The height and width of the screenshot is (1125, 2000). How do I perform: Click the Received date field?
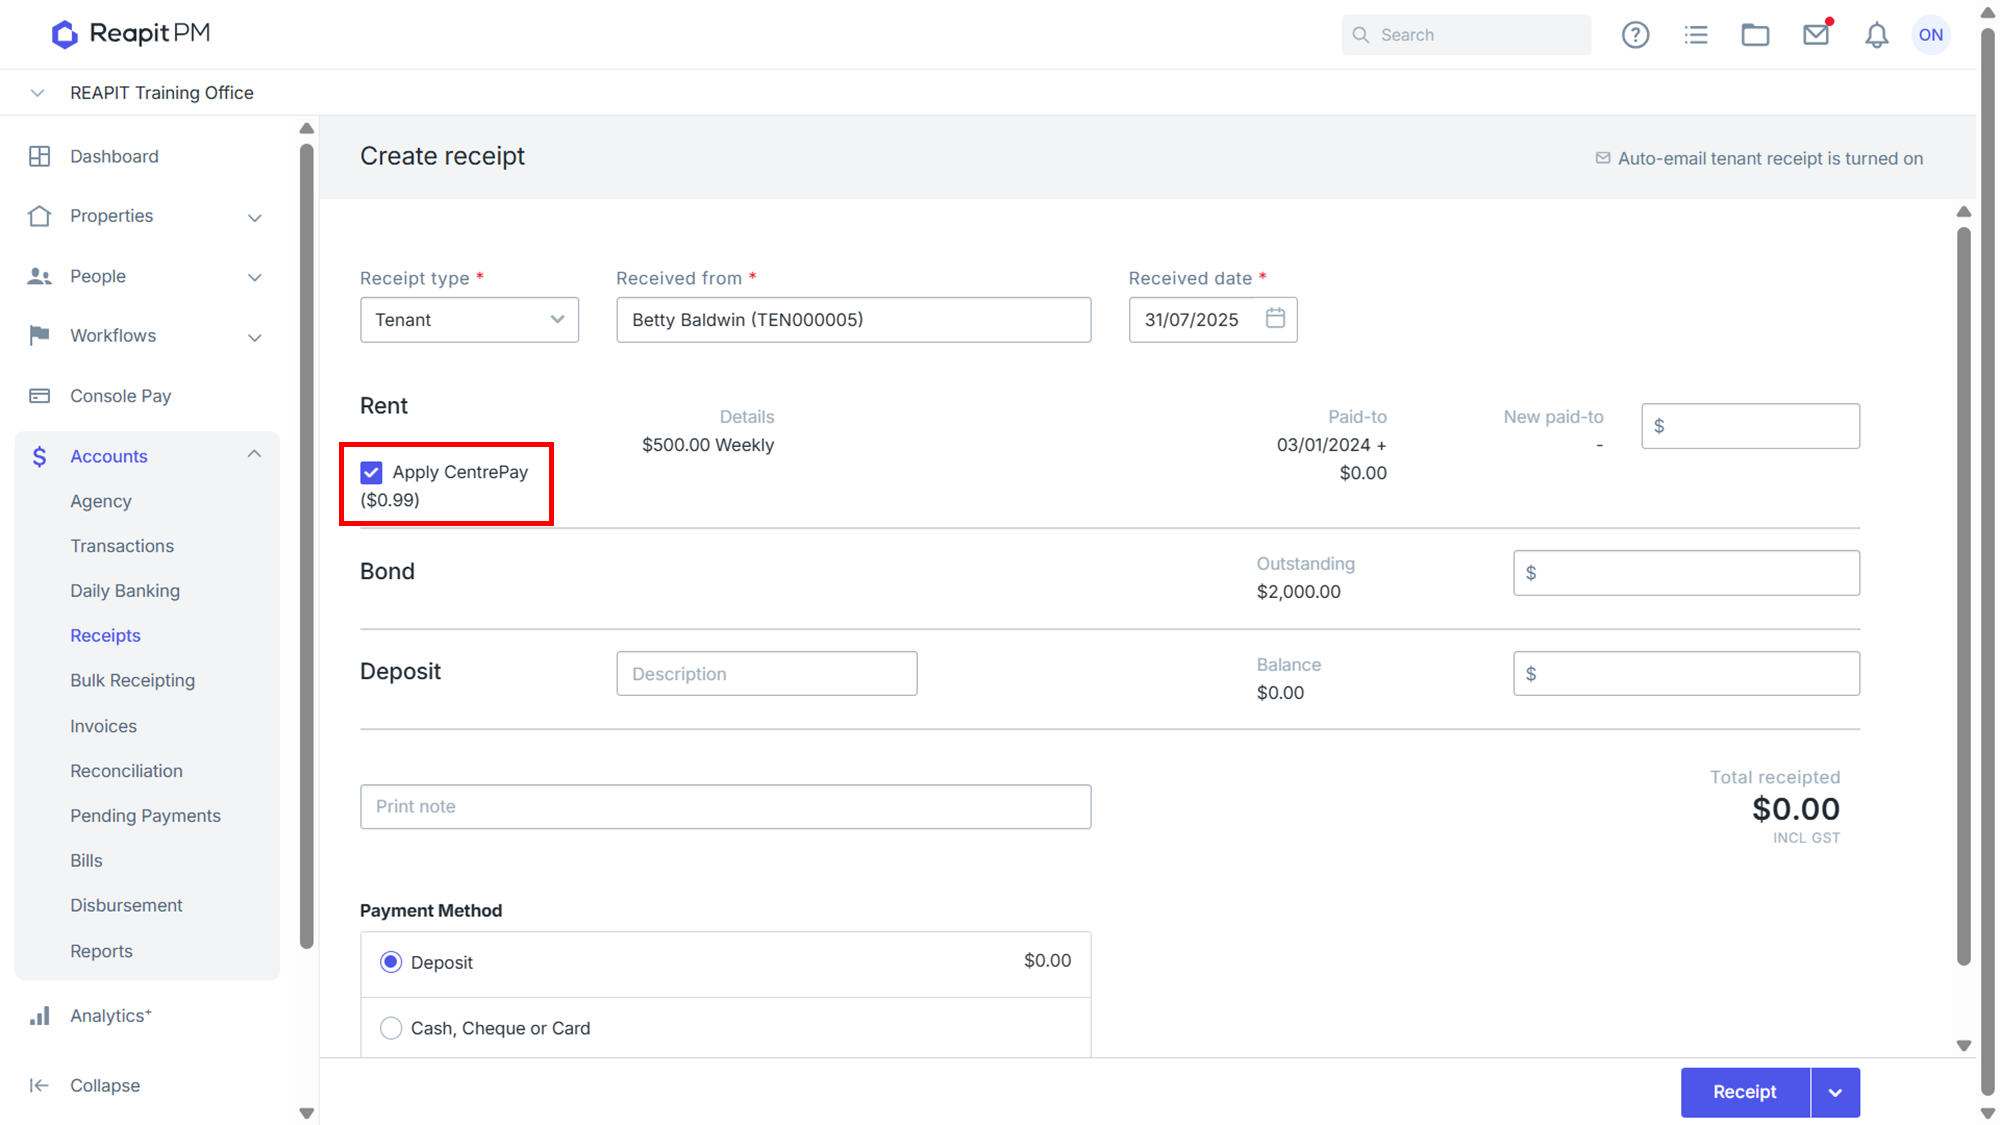[x=1212, y=320]
